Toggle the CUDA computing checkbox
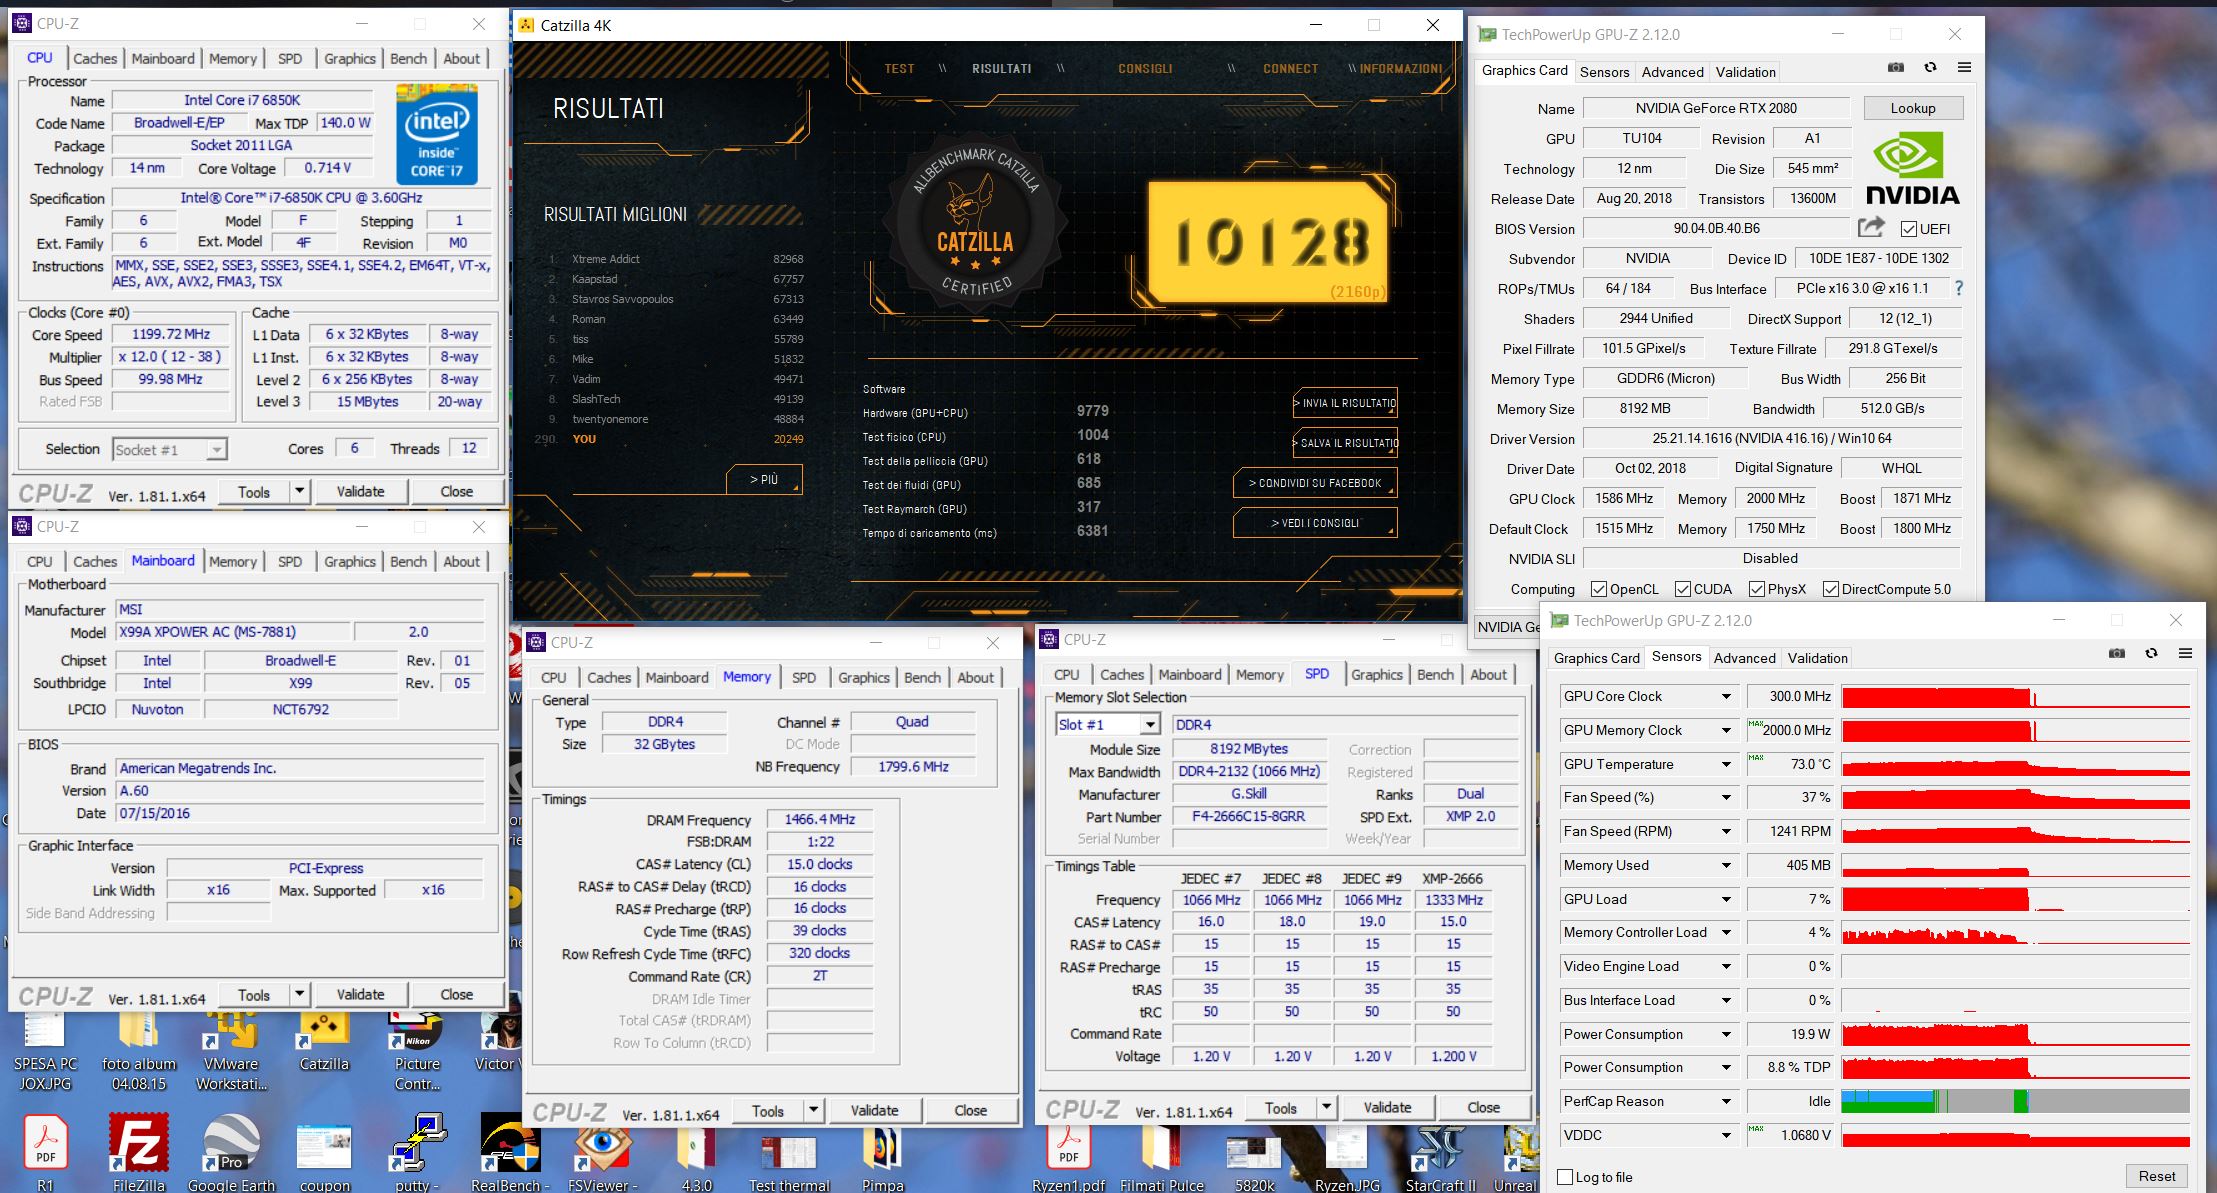Image resolution: width=2217 pixels, height=1193 pixels. coord(1682,589)
